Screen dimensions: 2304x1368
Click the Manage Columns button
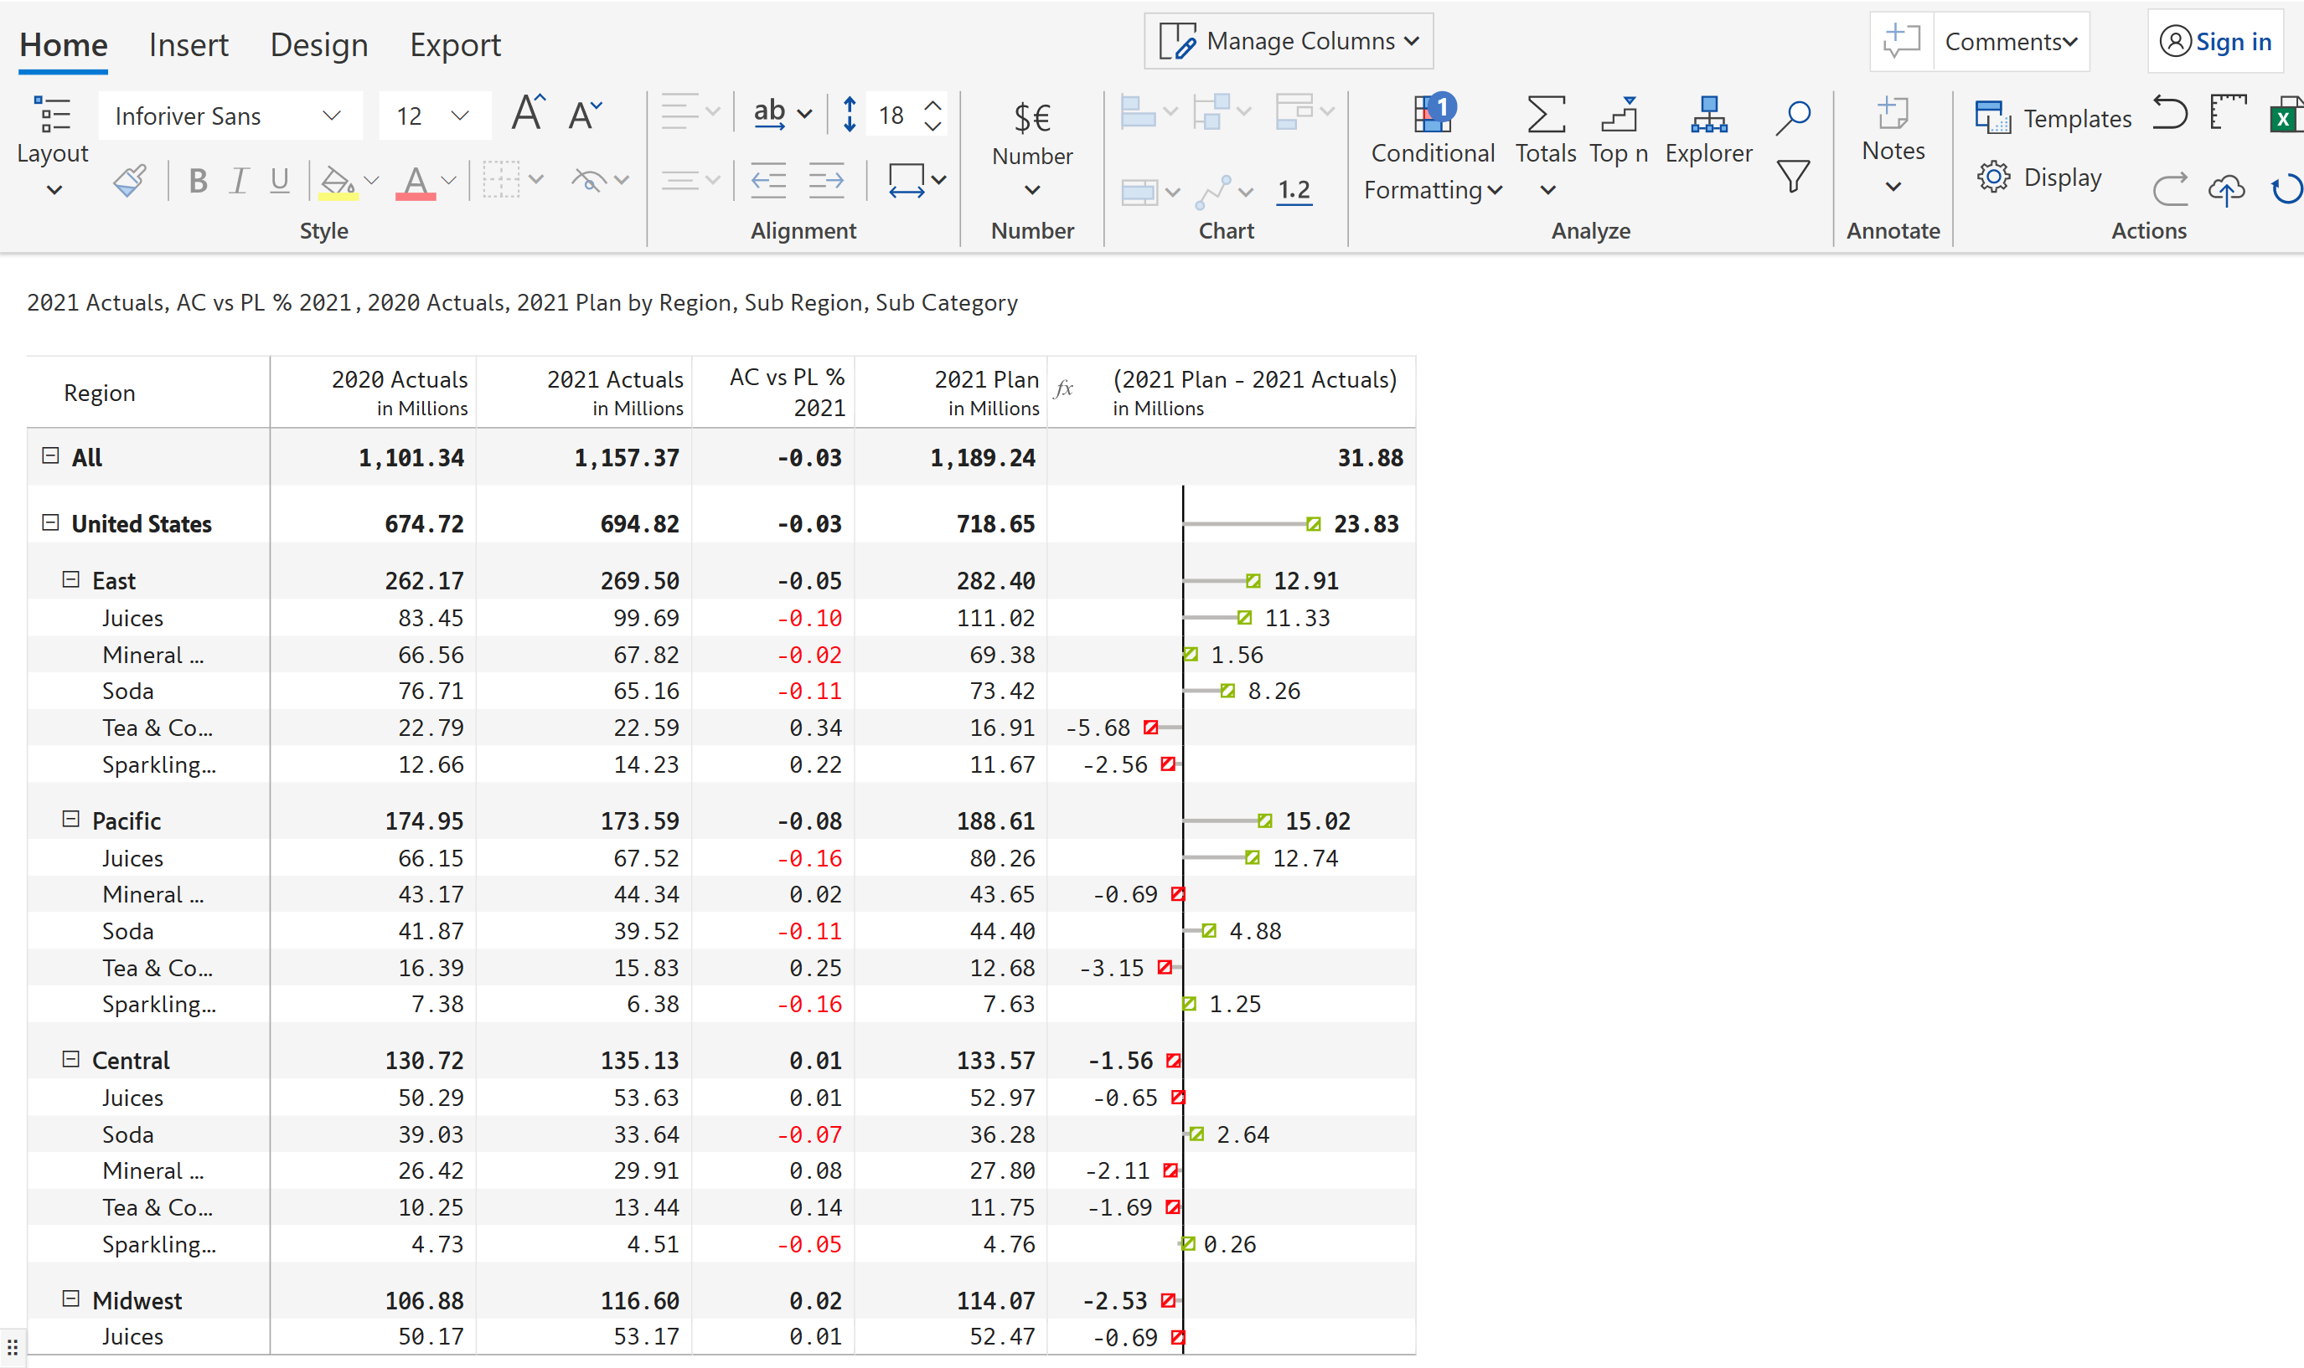[1288, 41]
